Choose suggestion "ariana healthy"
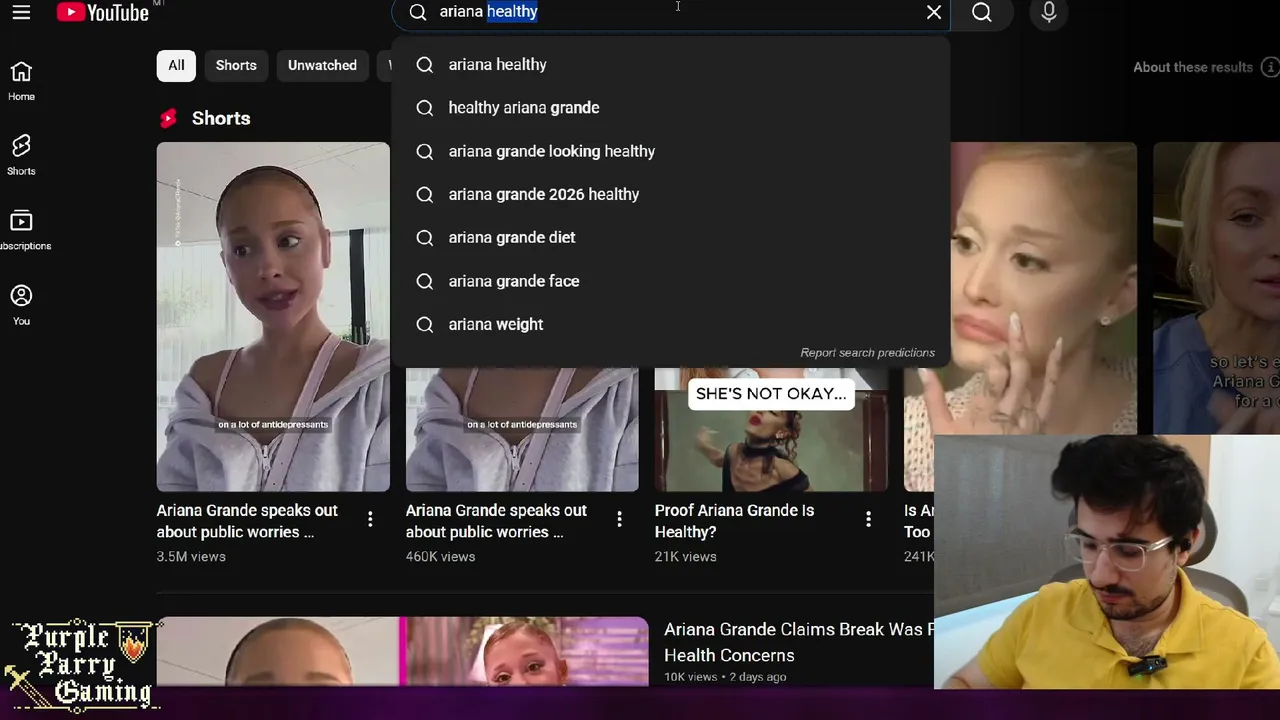The image size is (1280, 720). (x=670, y=65)
